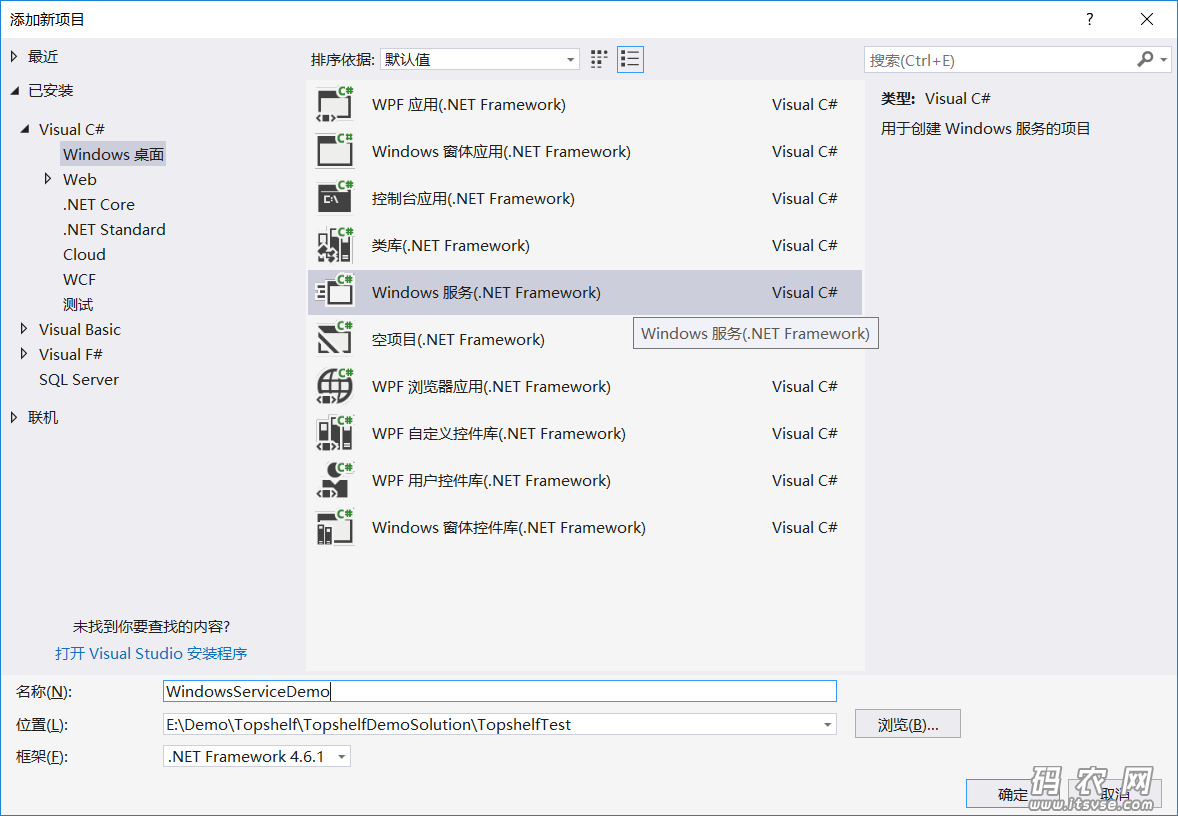Click the 确定 confirm button
The width and height of the screenshot is (1178, 816).
point(1013,794)
